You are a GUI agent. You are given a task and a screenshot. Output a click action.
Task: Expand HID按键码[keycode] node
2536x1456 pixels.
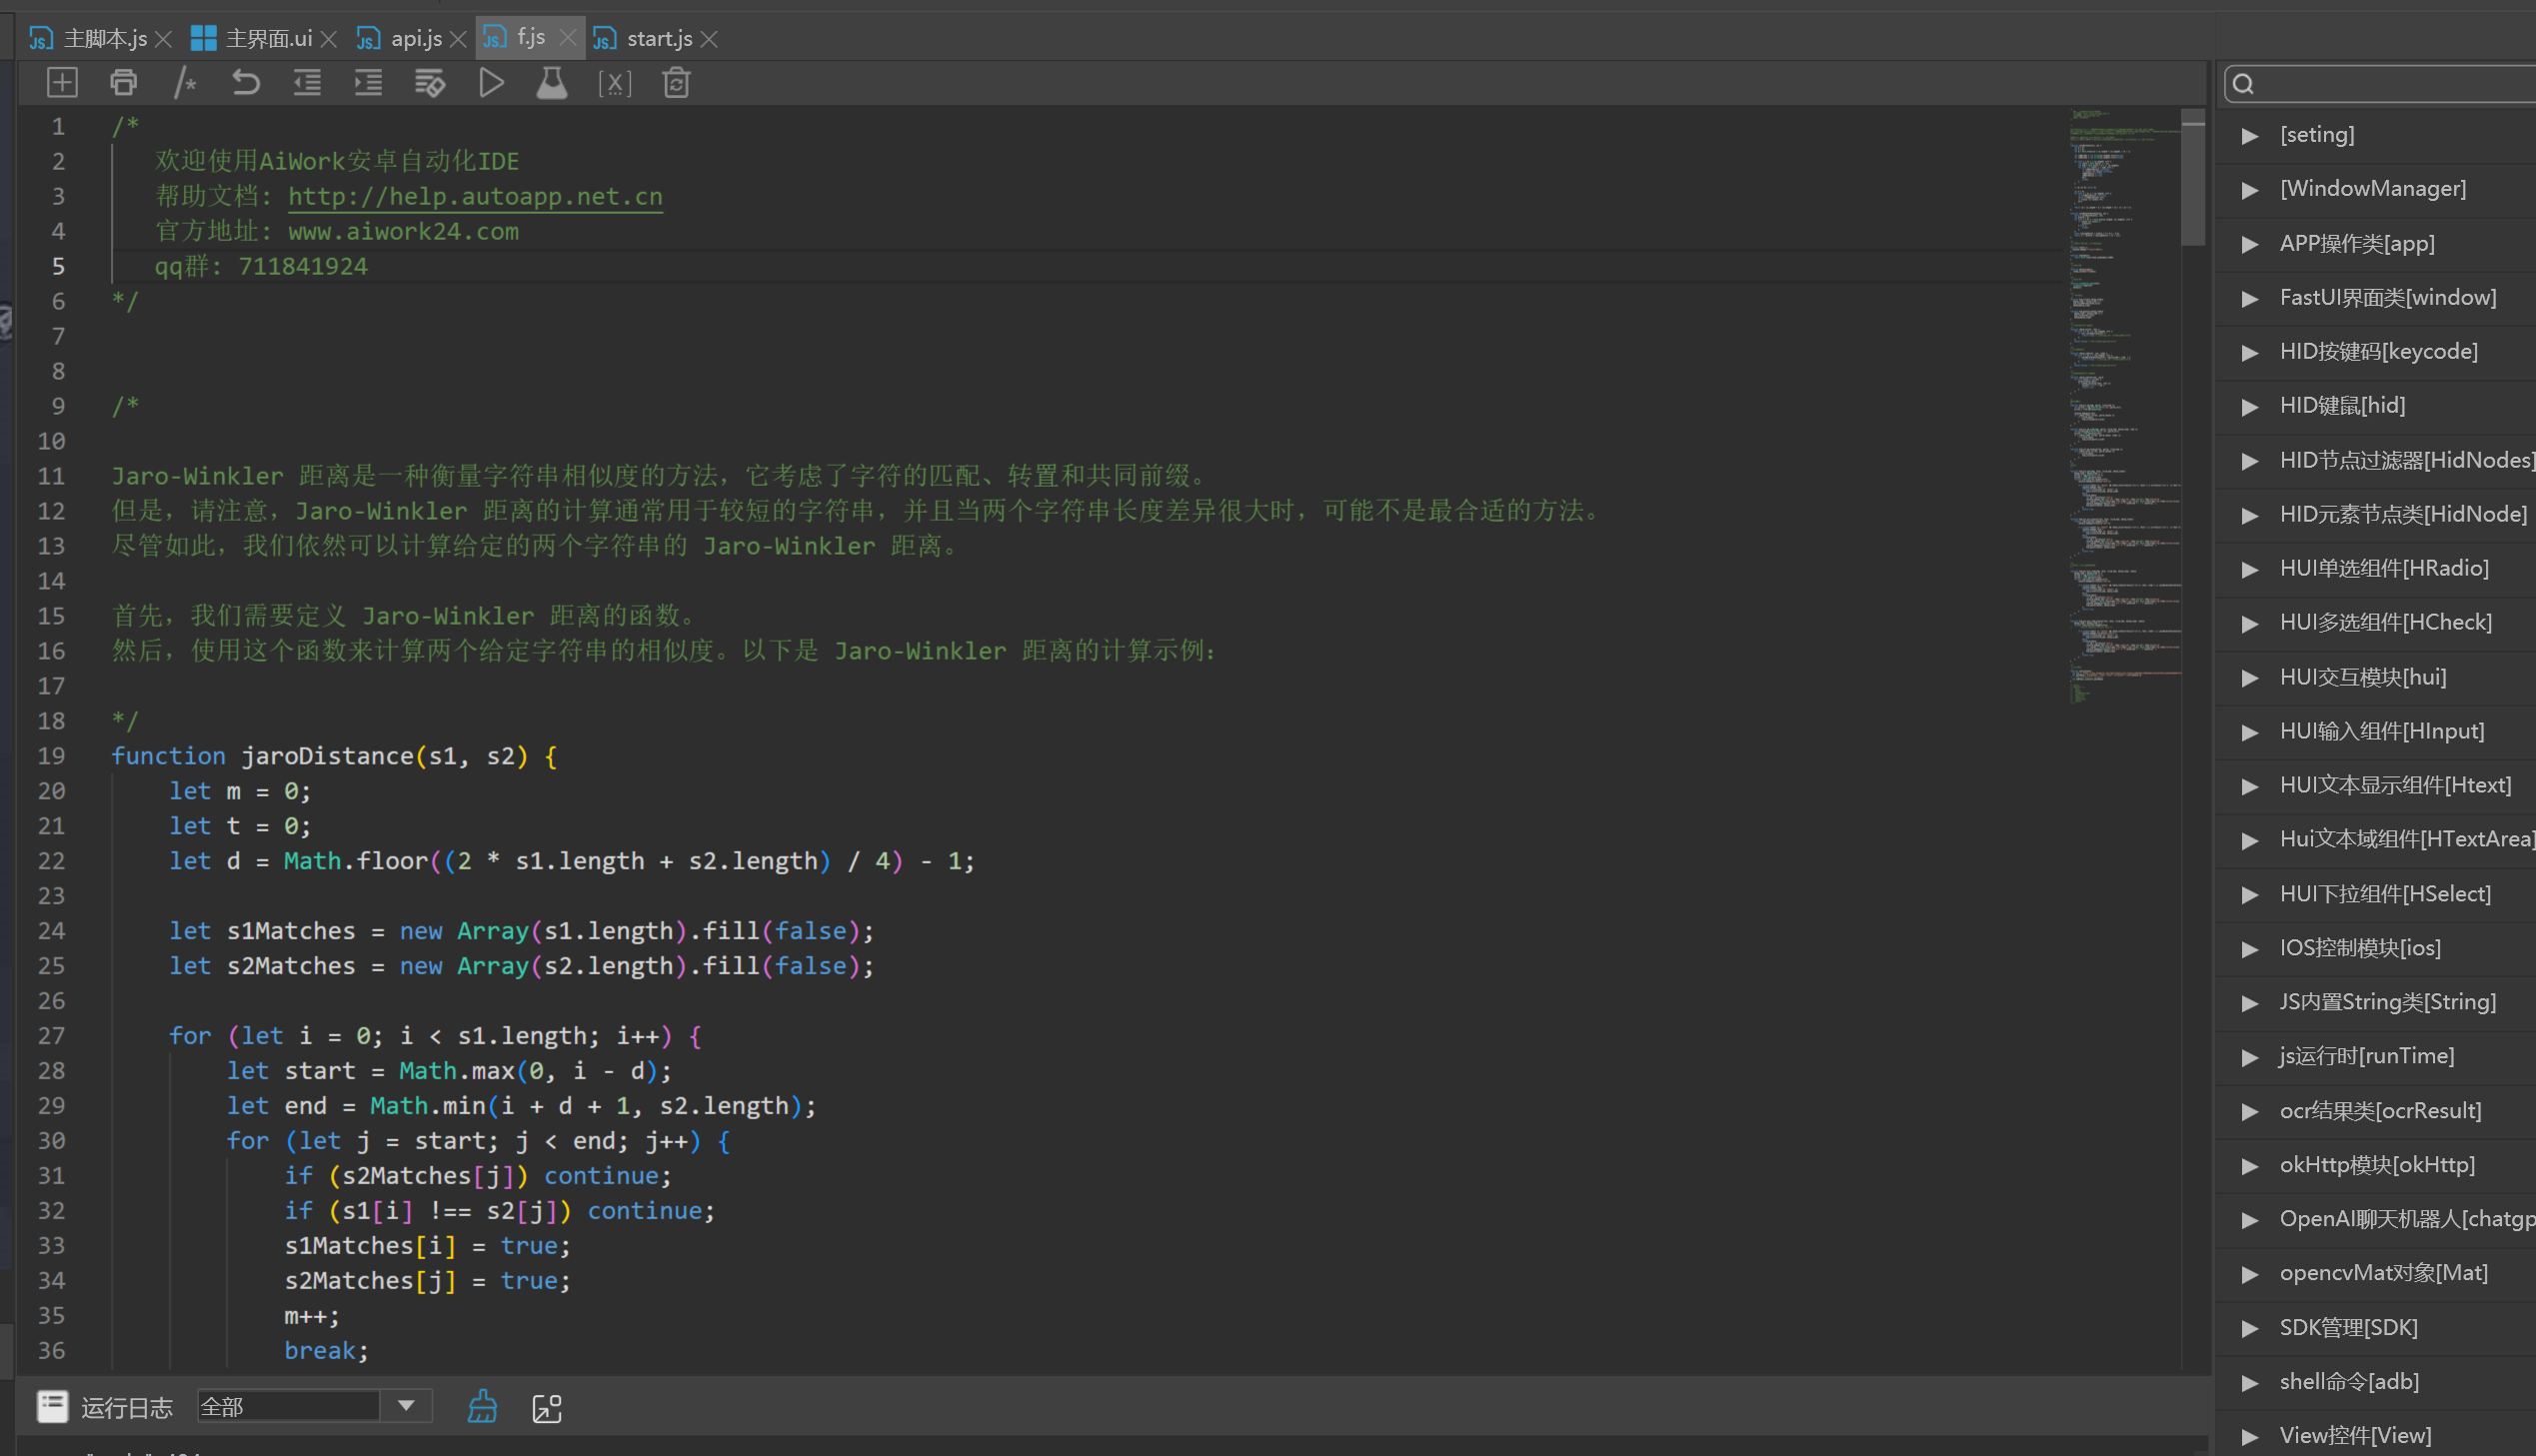[x=2250, y=352]
